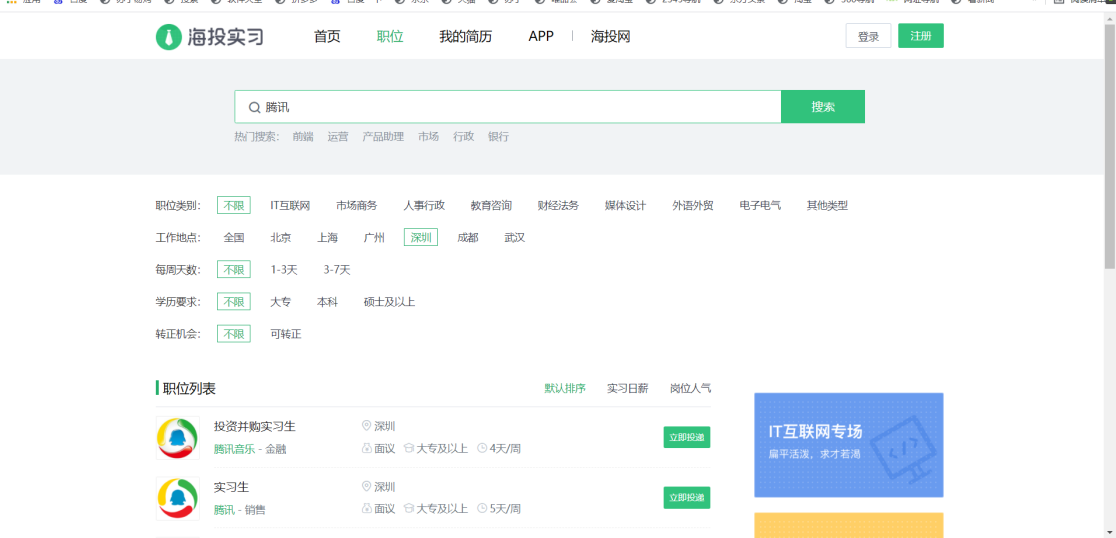Click the green 搜索 button
1116x538 pixels.
pyautogui.click(x=823, y=107)
